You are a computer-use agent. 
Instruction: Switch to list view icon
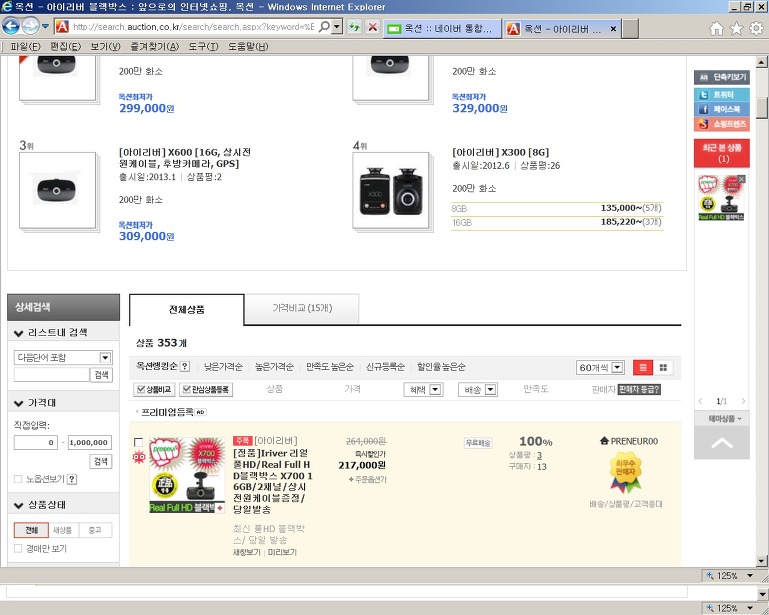(643, 367)
